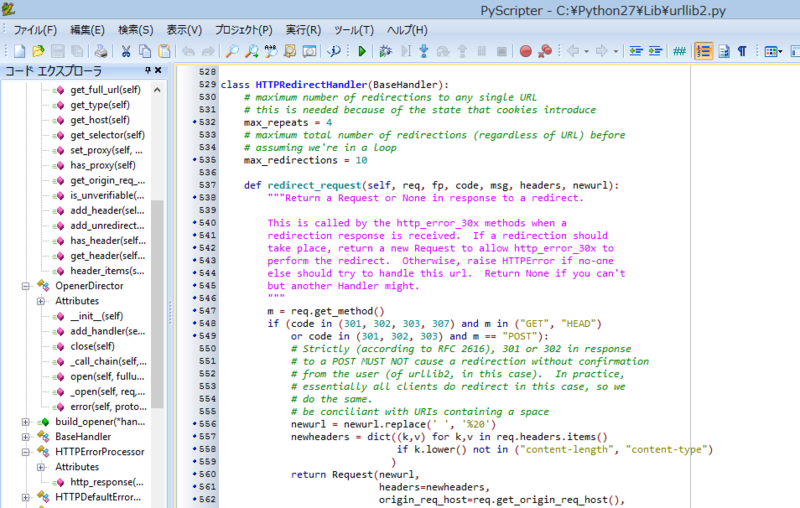Open the layouts dropdown arrow
The image size is (800, 508).
[780, 52]
